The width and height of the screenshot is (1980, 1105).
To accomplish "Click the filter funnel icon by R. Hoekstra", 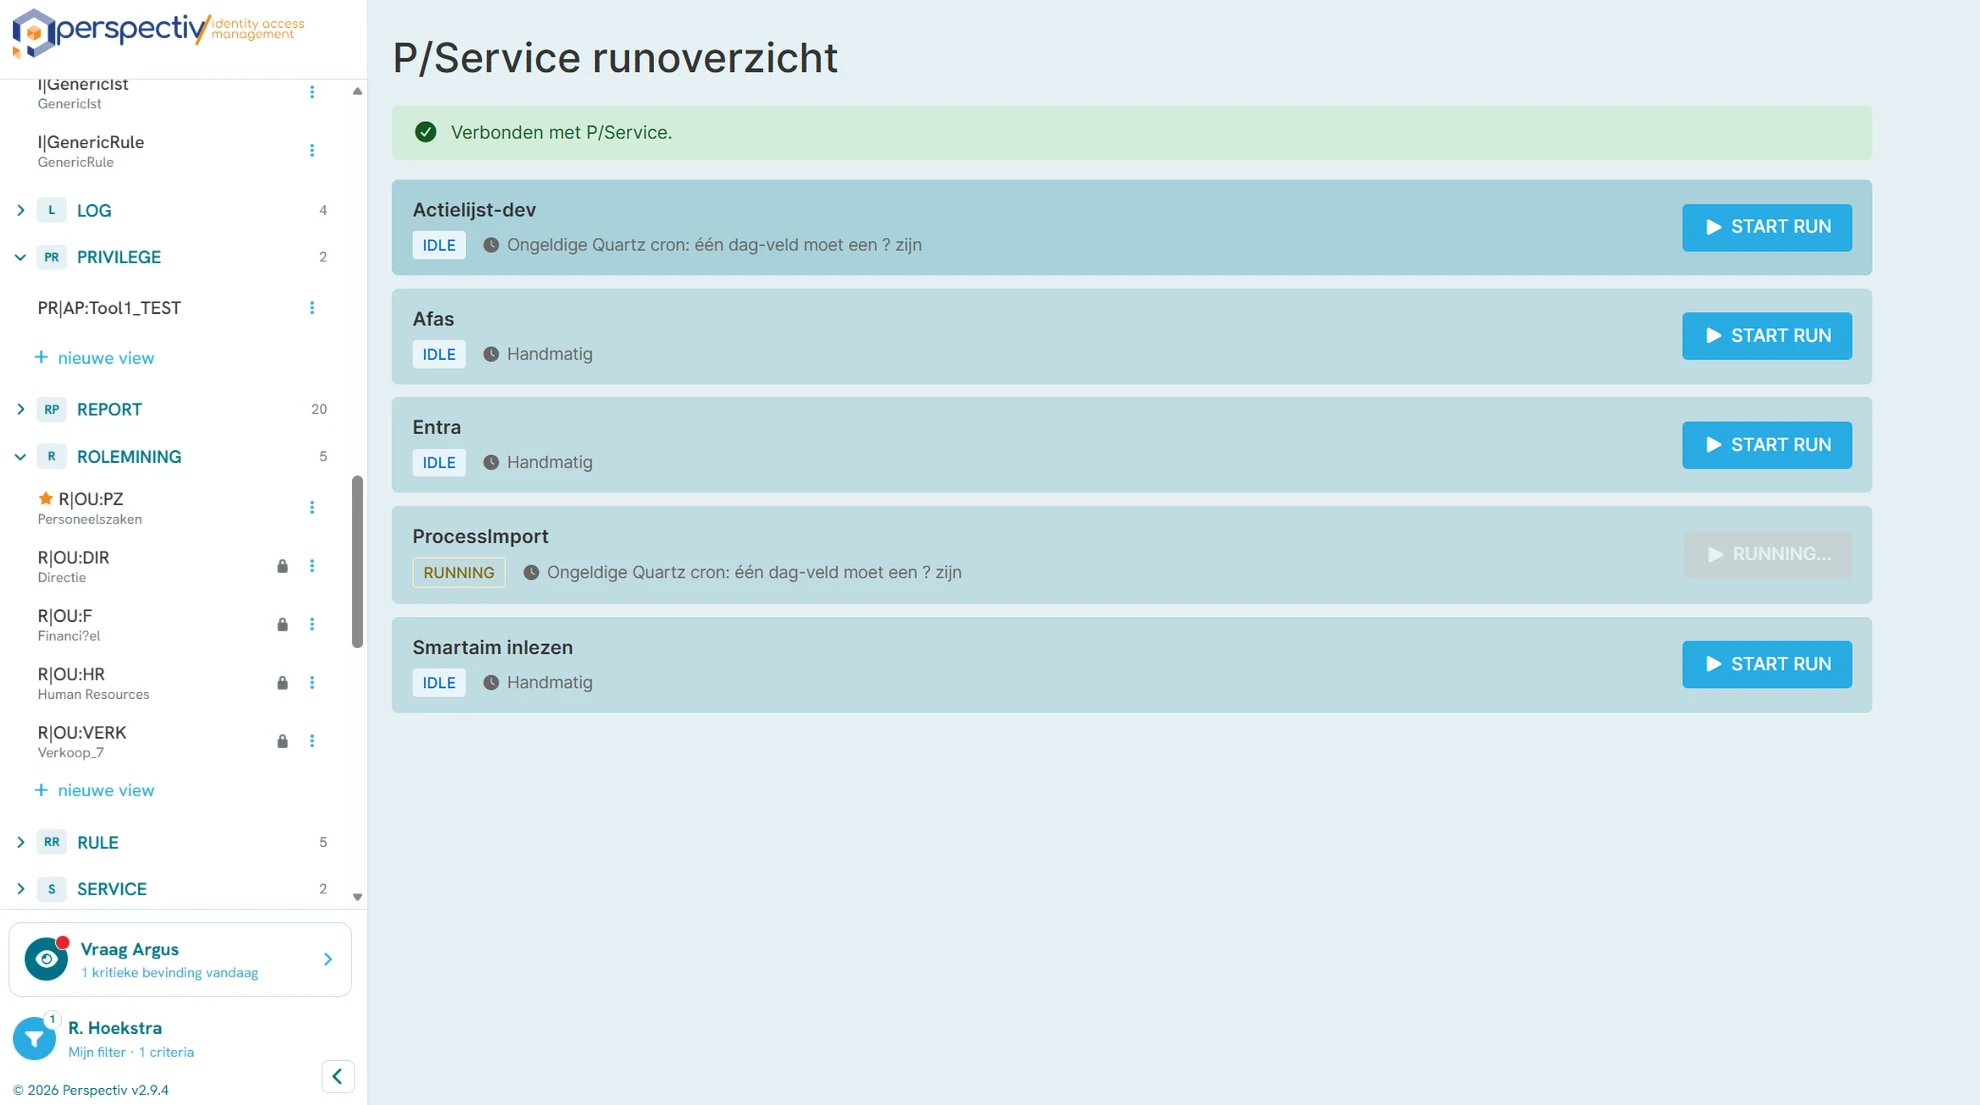I will pos(34,1038).
